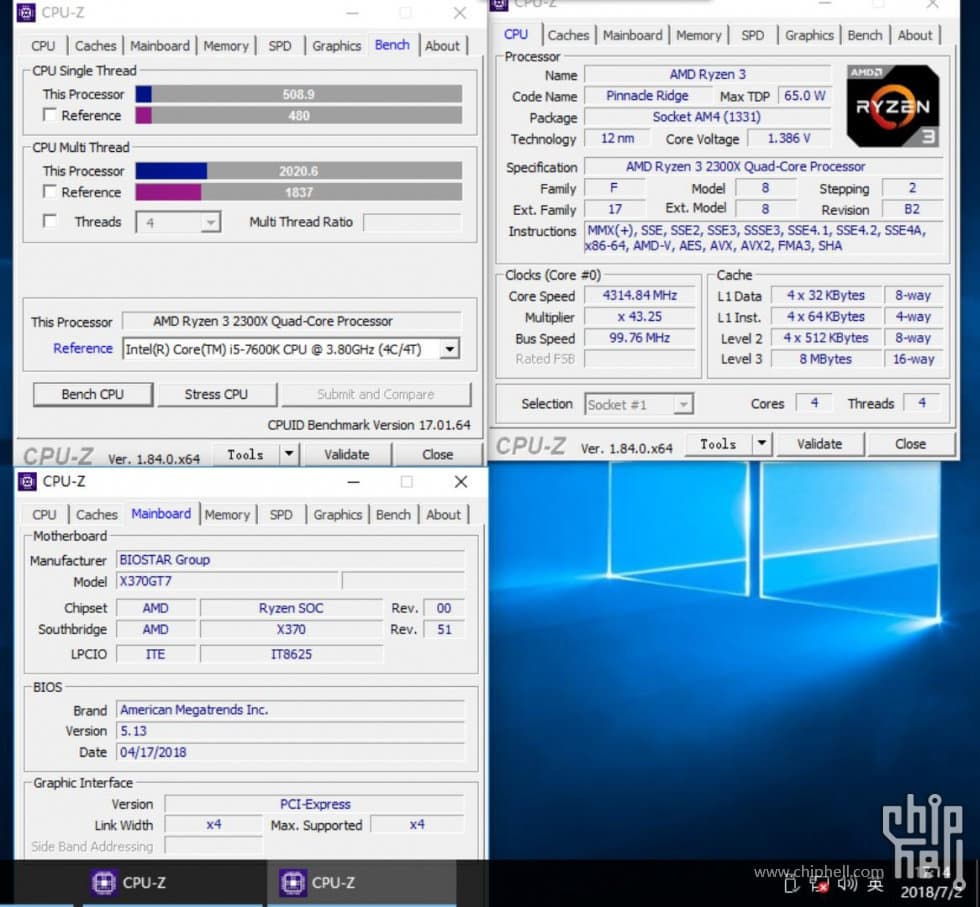Check the Threads checkbox in the Bench tab
Viewport: 980px width, 907px height.
coord(49,221)
